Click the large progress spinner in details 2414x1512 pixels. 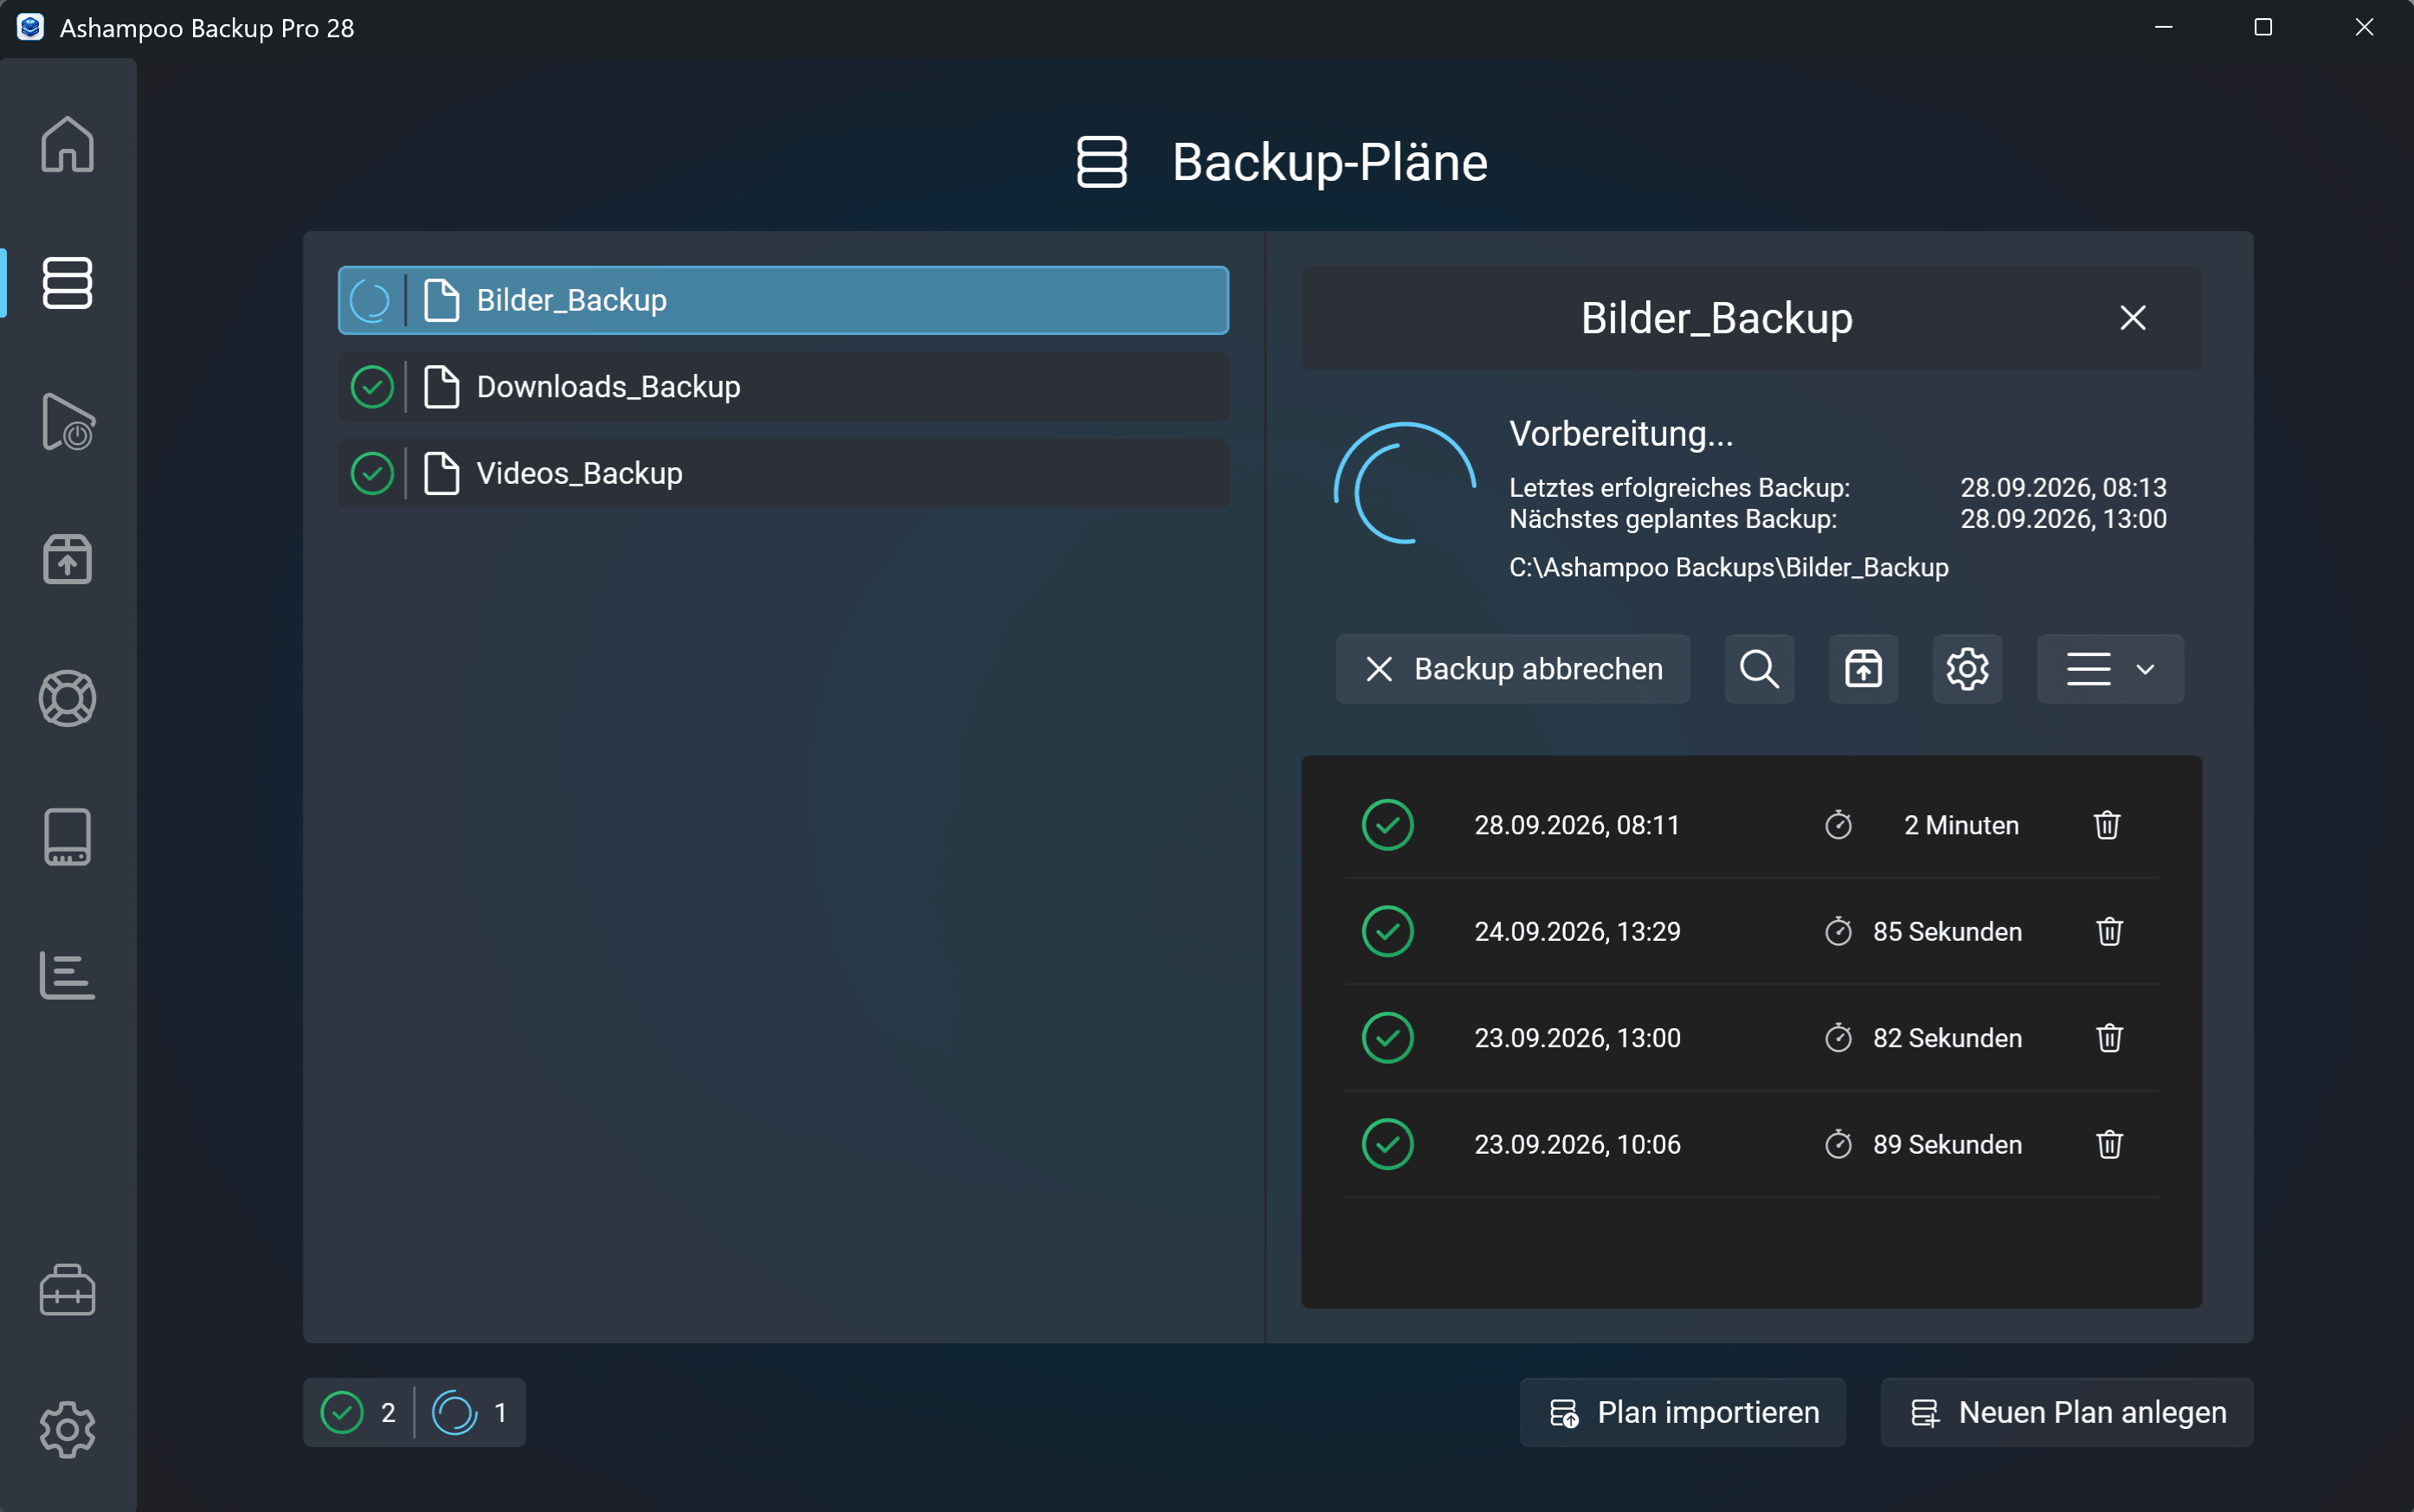pyautogui.click(x=1405, y=483)
